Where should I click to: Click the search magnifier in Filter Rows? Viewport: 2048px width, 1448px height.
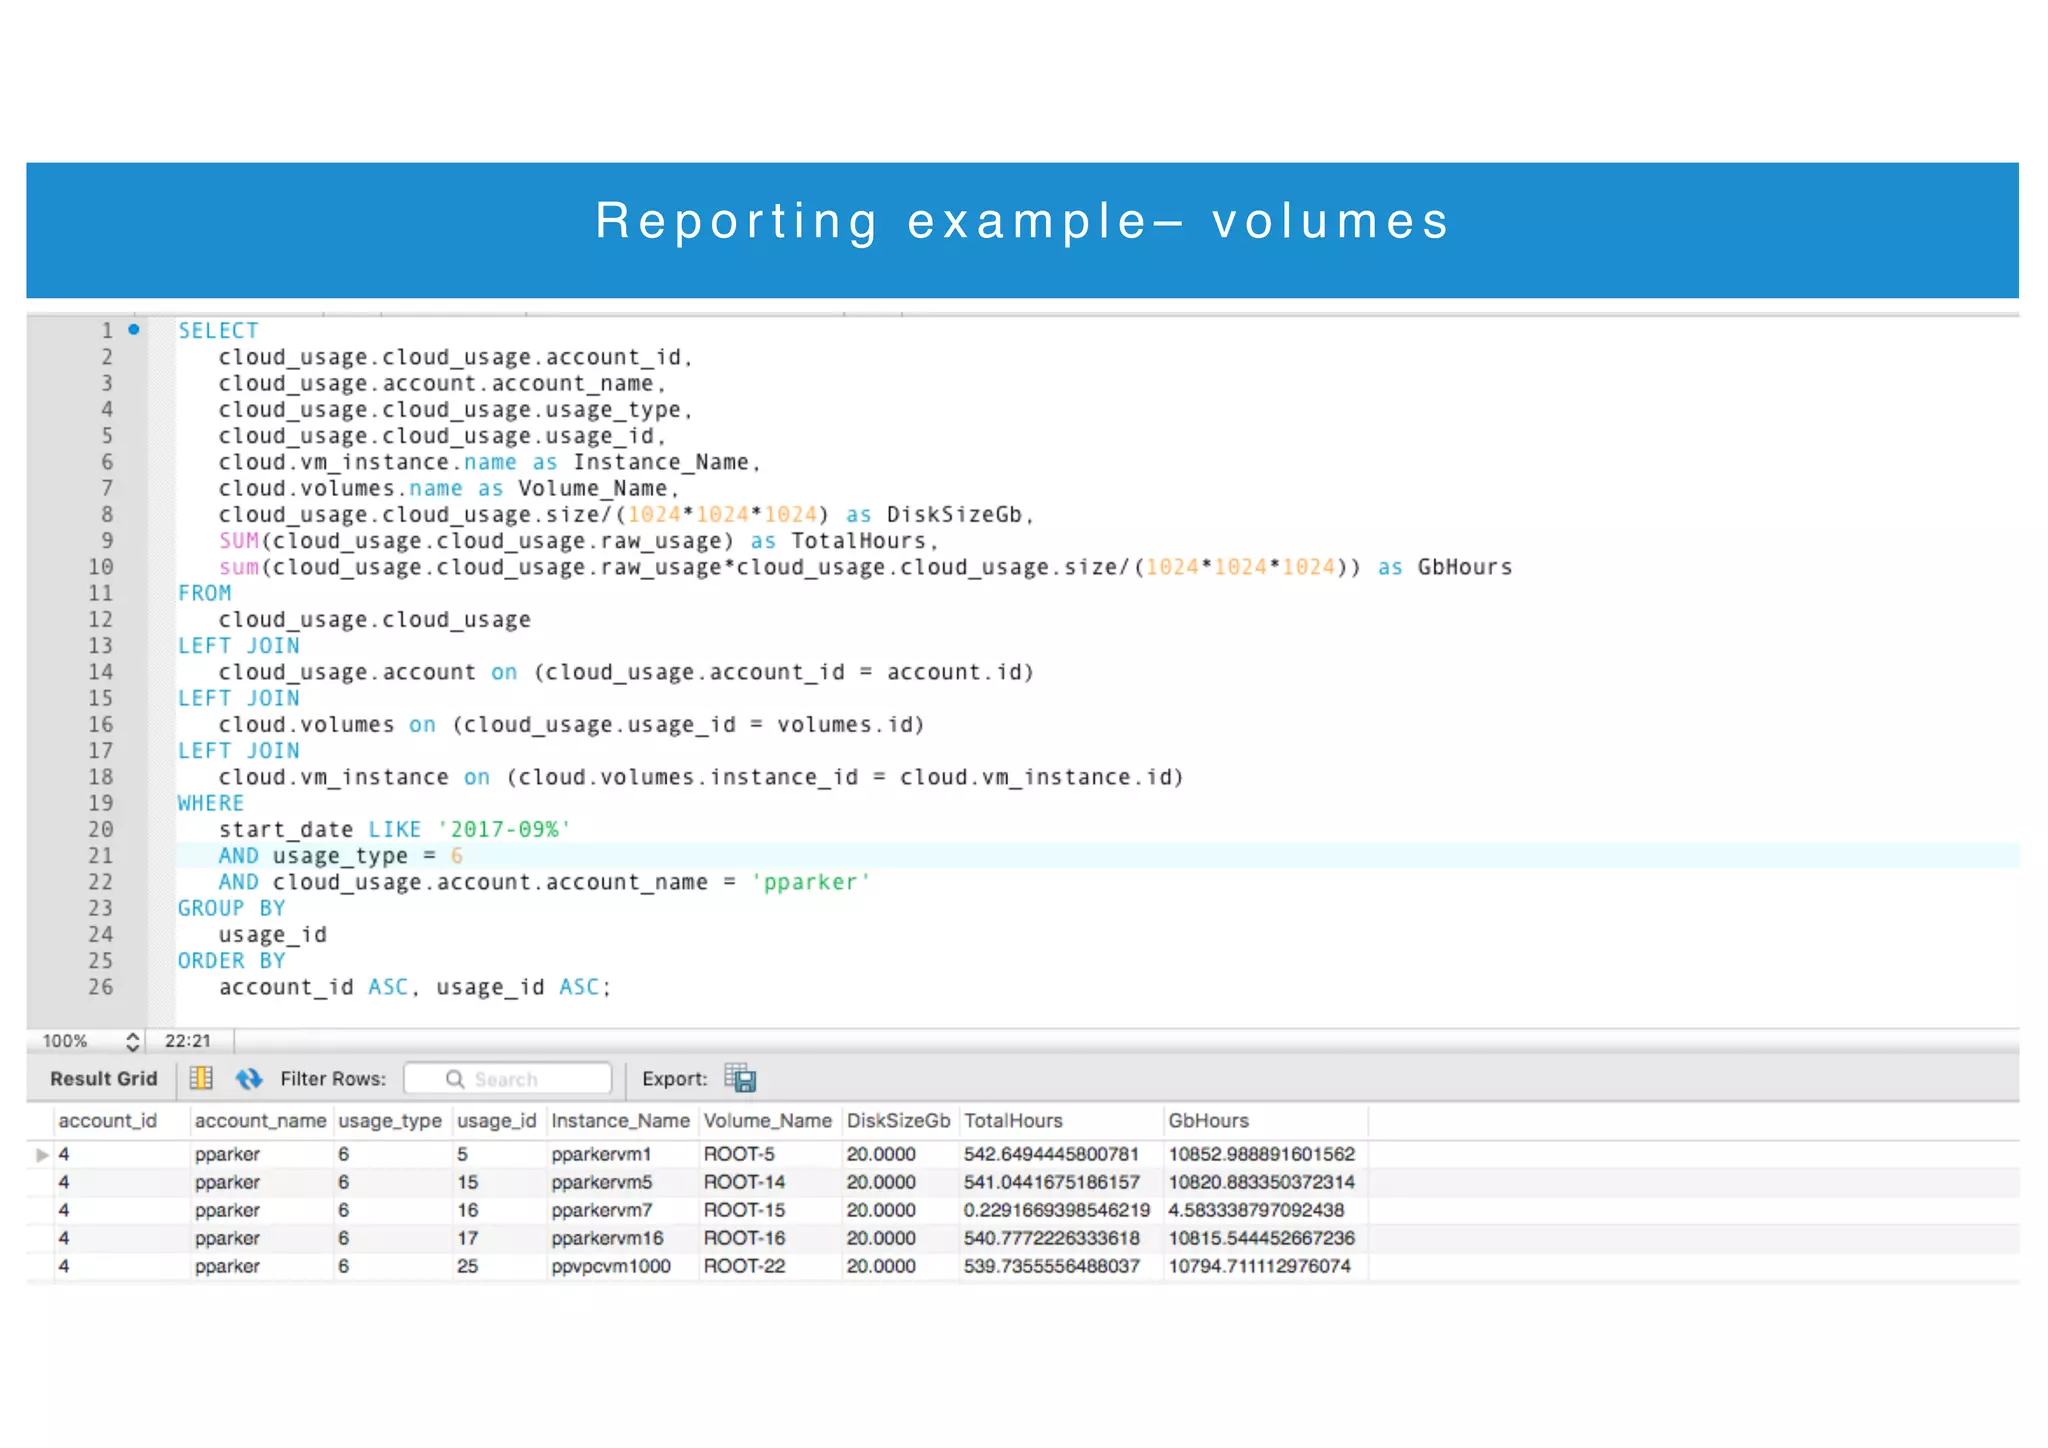[455, 1079]
